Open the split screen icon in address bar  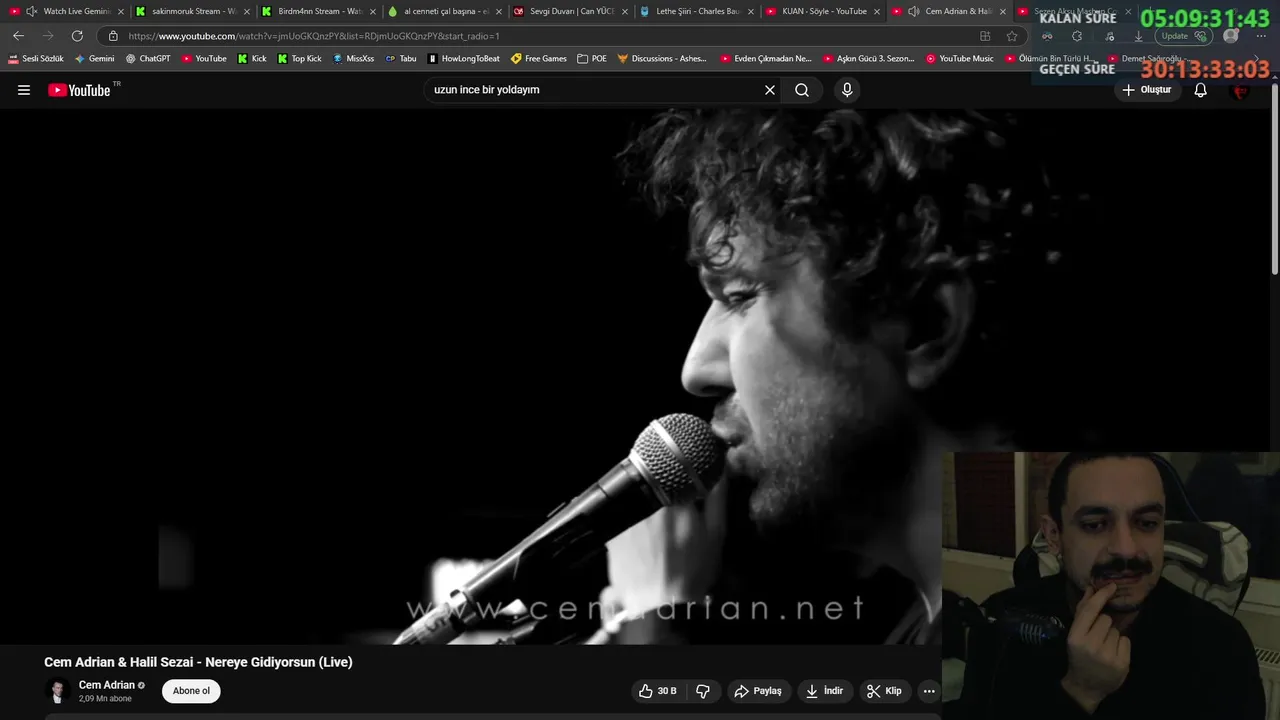(x=985, y=36)
